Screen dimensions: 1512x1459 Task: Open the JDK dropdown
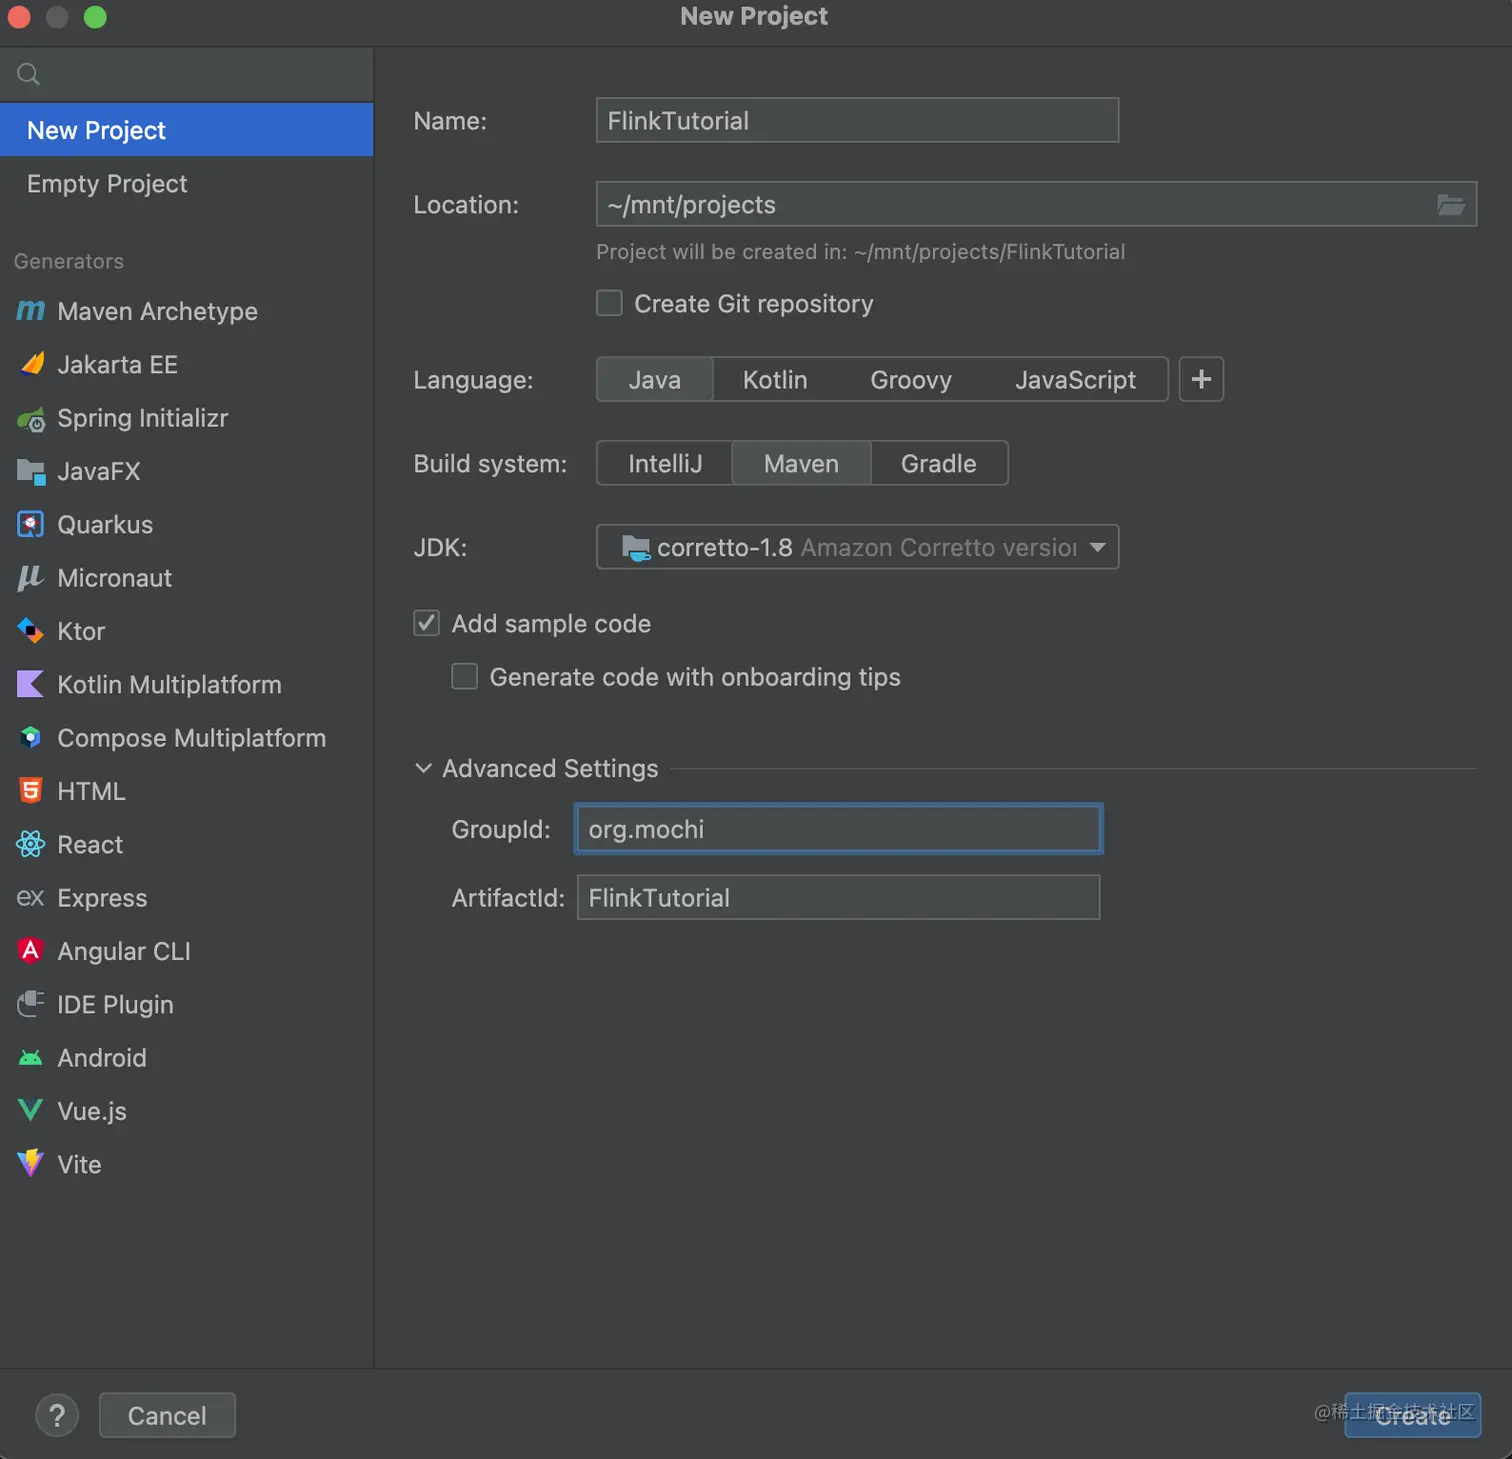pos(856,547)
